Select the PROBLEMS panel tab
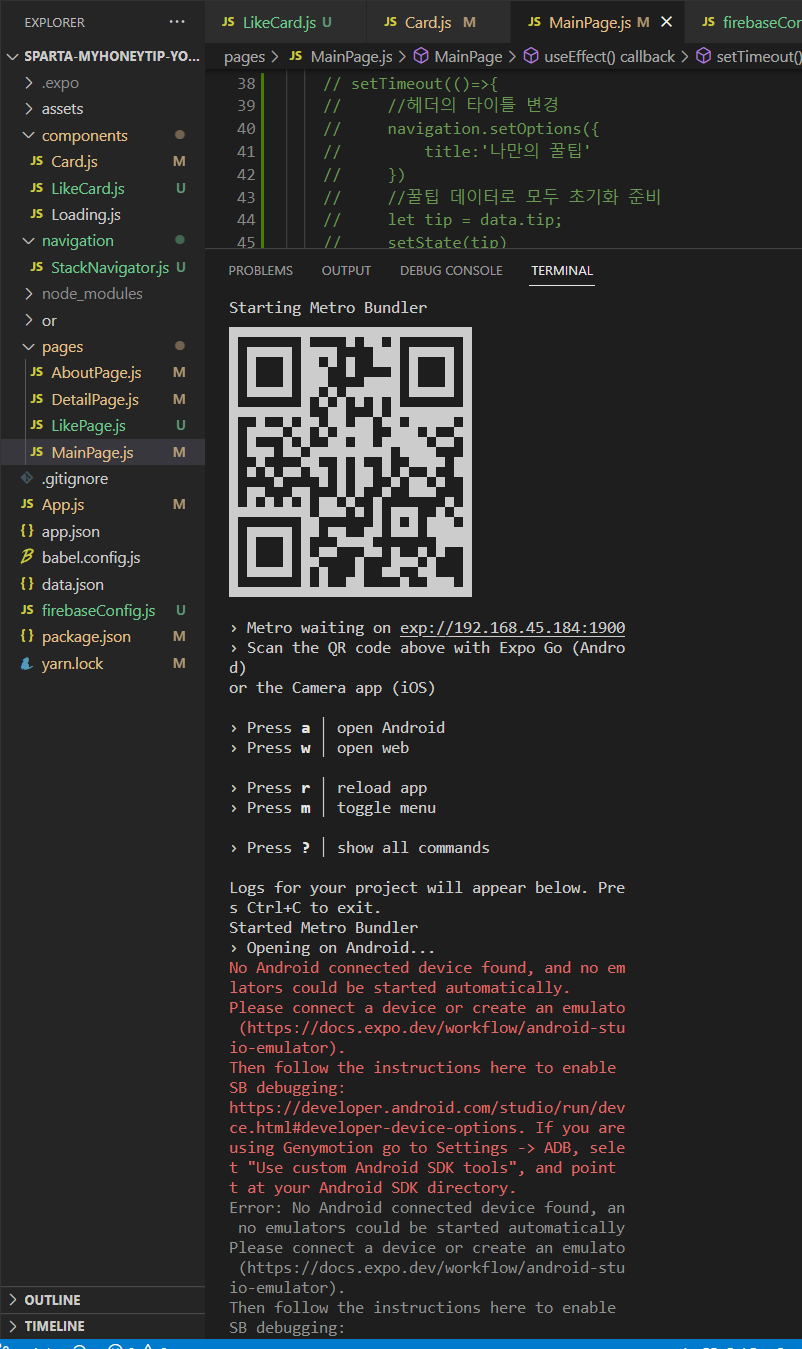This screenshot has width=802, height=1349. click(x=261, y=271)
